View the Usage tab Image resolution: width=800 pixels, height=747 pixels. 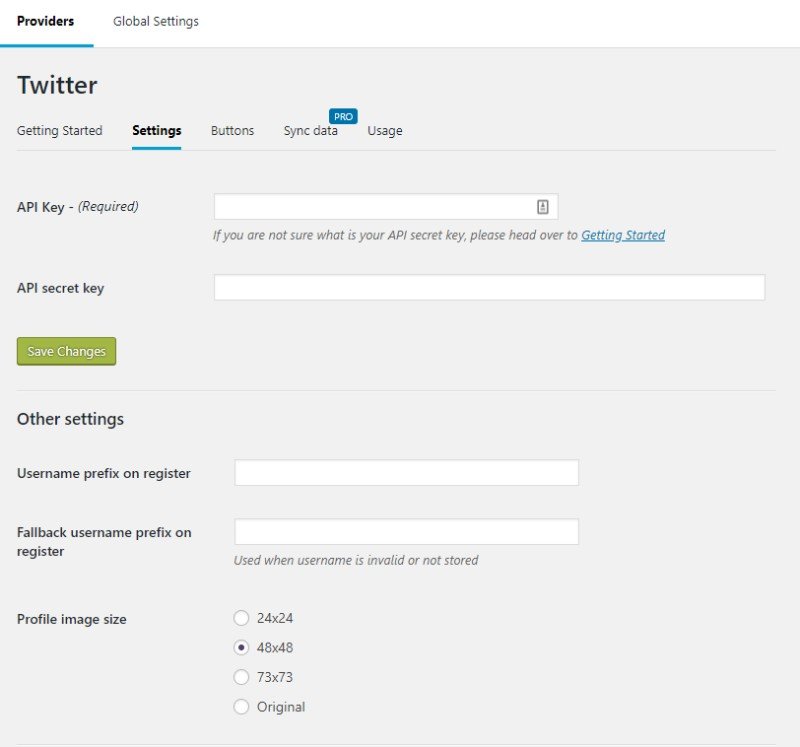[x=385, y=130]
